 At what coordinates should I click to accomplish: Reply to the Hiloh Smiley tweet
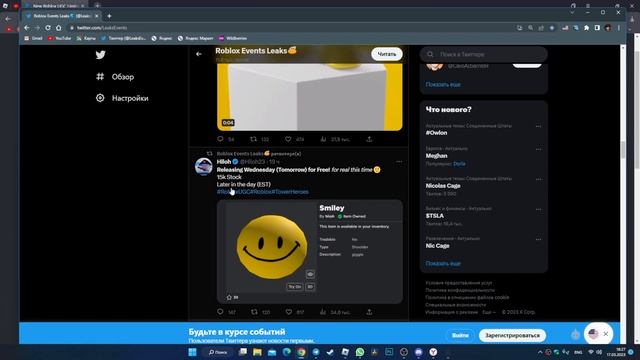point(220,312)
